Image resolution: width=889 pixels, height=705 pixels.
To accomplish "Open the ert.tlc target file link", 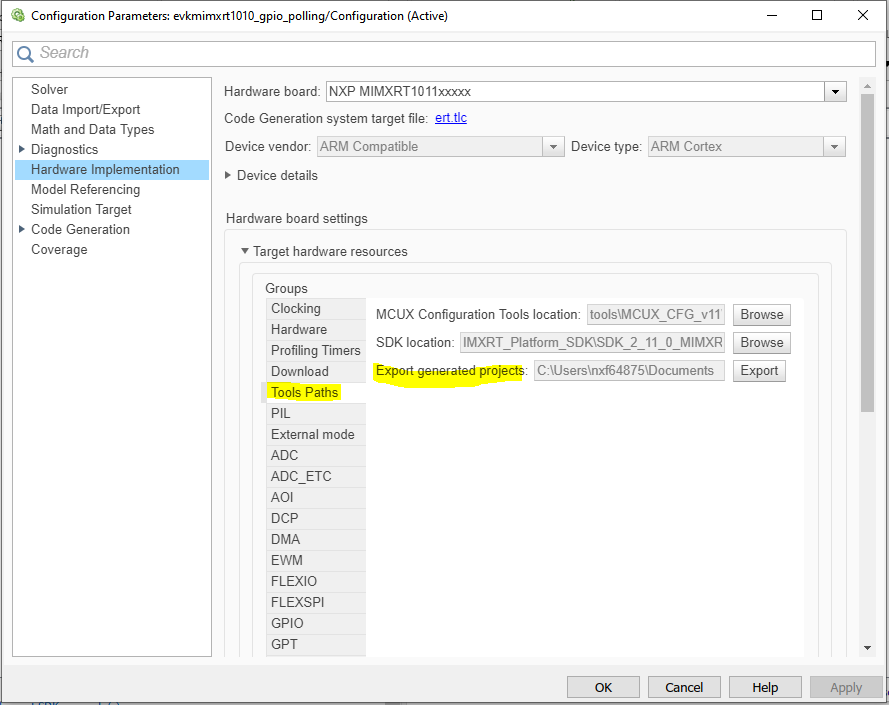I will [453, 117].
